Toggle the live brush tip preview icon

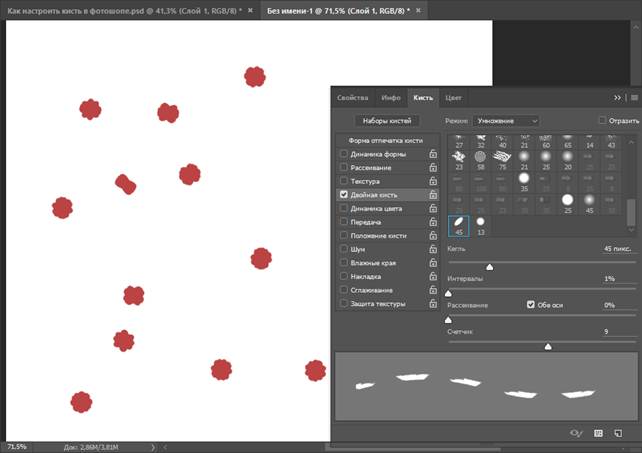coord(576,433)
